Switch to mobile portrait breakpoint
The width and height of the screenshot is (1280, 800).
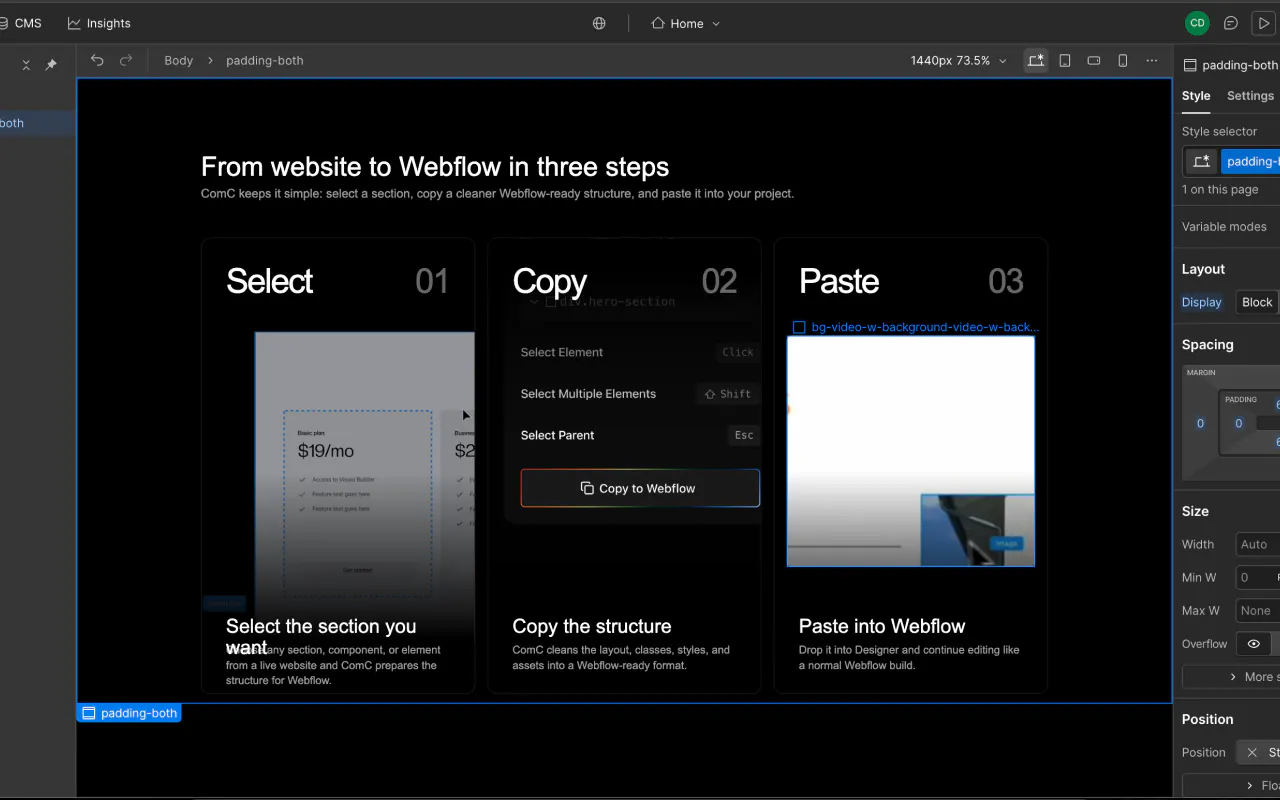click(1123, 60)
